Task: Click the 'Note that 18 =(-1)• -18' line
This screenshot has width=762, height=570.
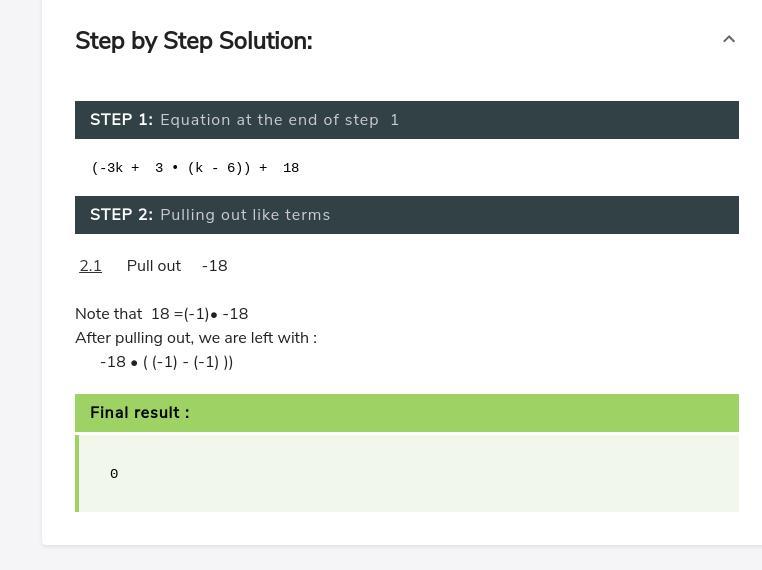Action: pyautogui.click(x=161, y=314)
